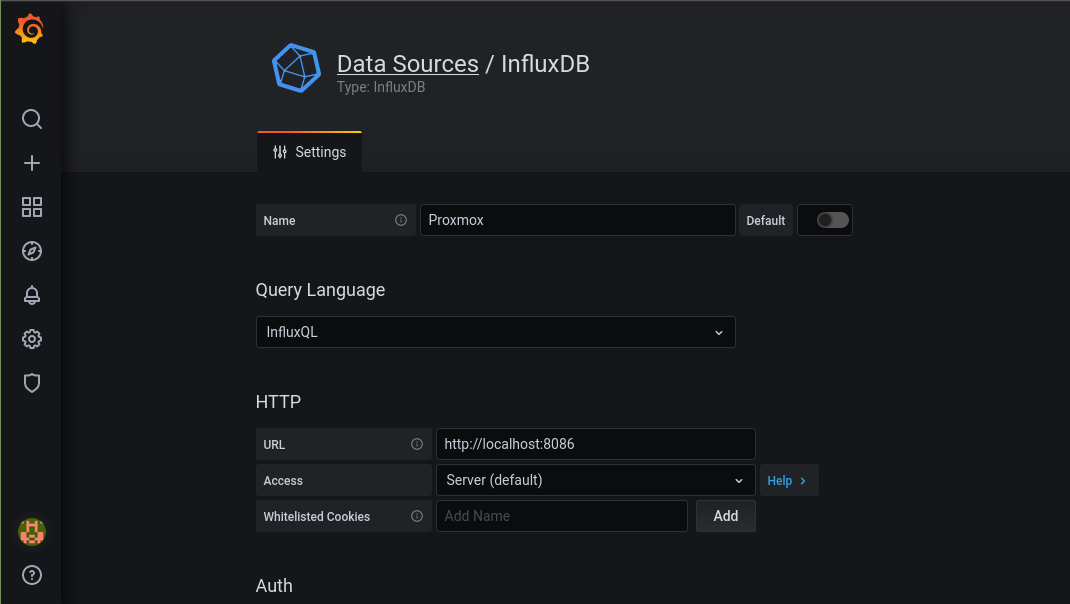Click the Whitelisted Cookies label
Viewport: 1070px width, 604px height.
(317, 517)
